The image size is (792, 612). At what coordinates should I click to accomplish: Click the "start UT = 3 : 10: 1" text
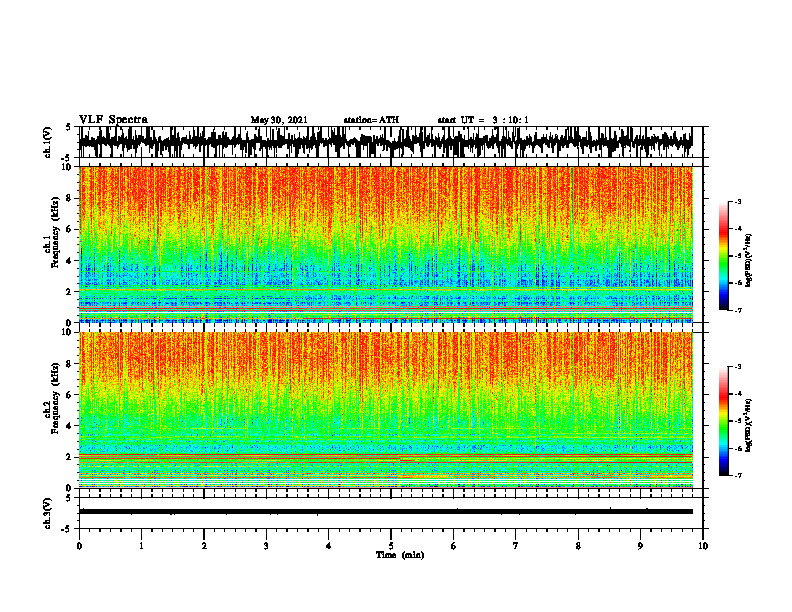483,120
